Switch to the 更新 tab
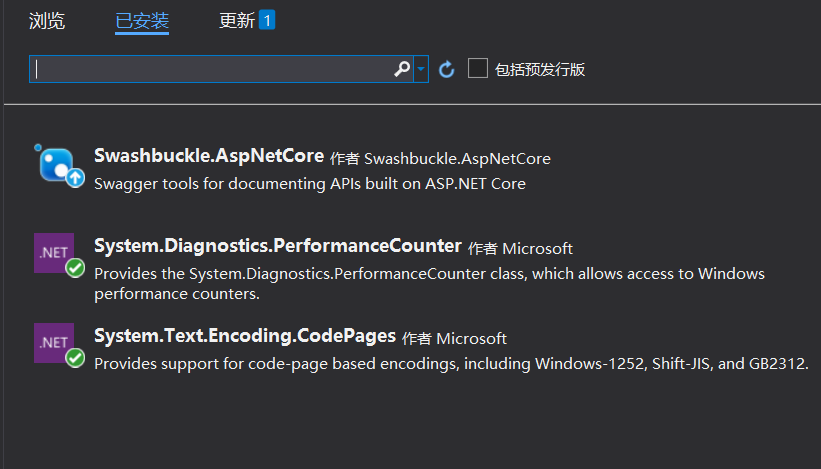821x469 pixels. click(x=237, y=21)
